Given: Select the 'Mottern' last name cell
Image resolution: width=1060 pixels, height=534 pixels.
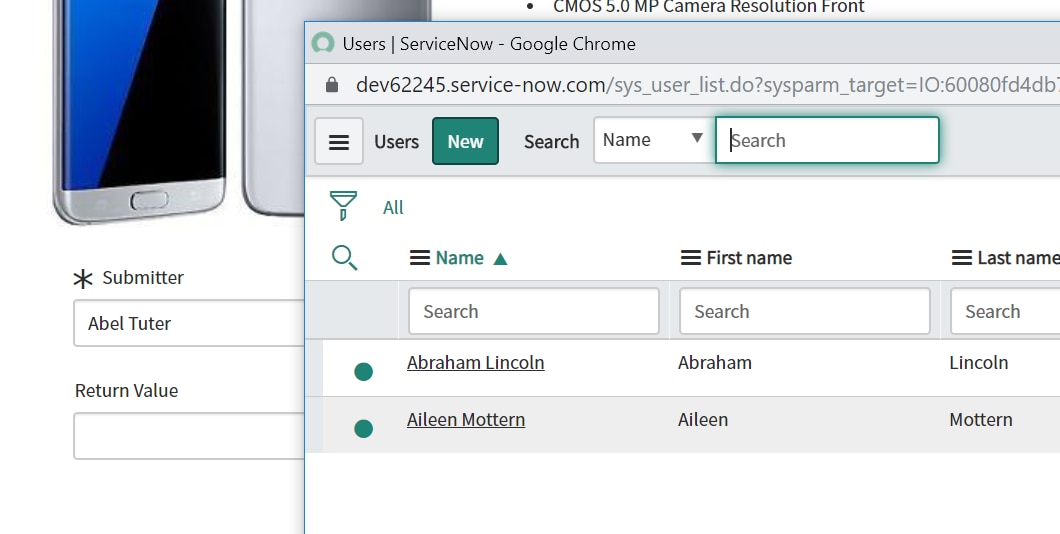Looking at the screenshot, I should (981, 420).
